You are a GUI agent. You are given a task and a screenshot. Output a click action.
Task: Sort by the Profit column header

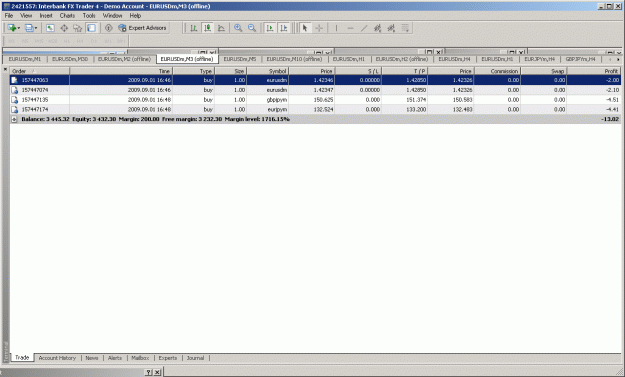coord(594,71)
